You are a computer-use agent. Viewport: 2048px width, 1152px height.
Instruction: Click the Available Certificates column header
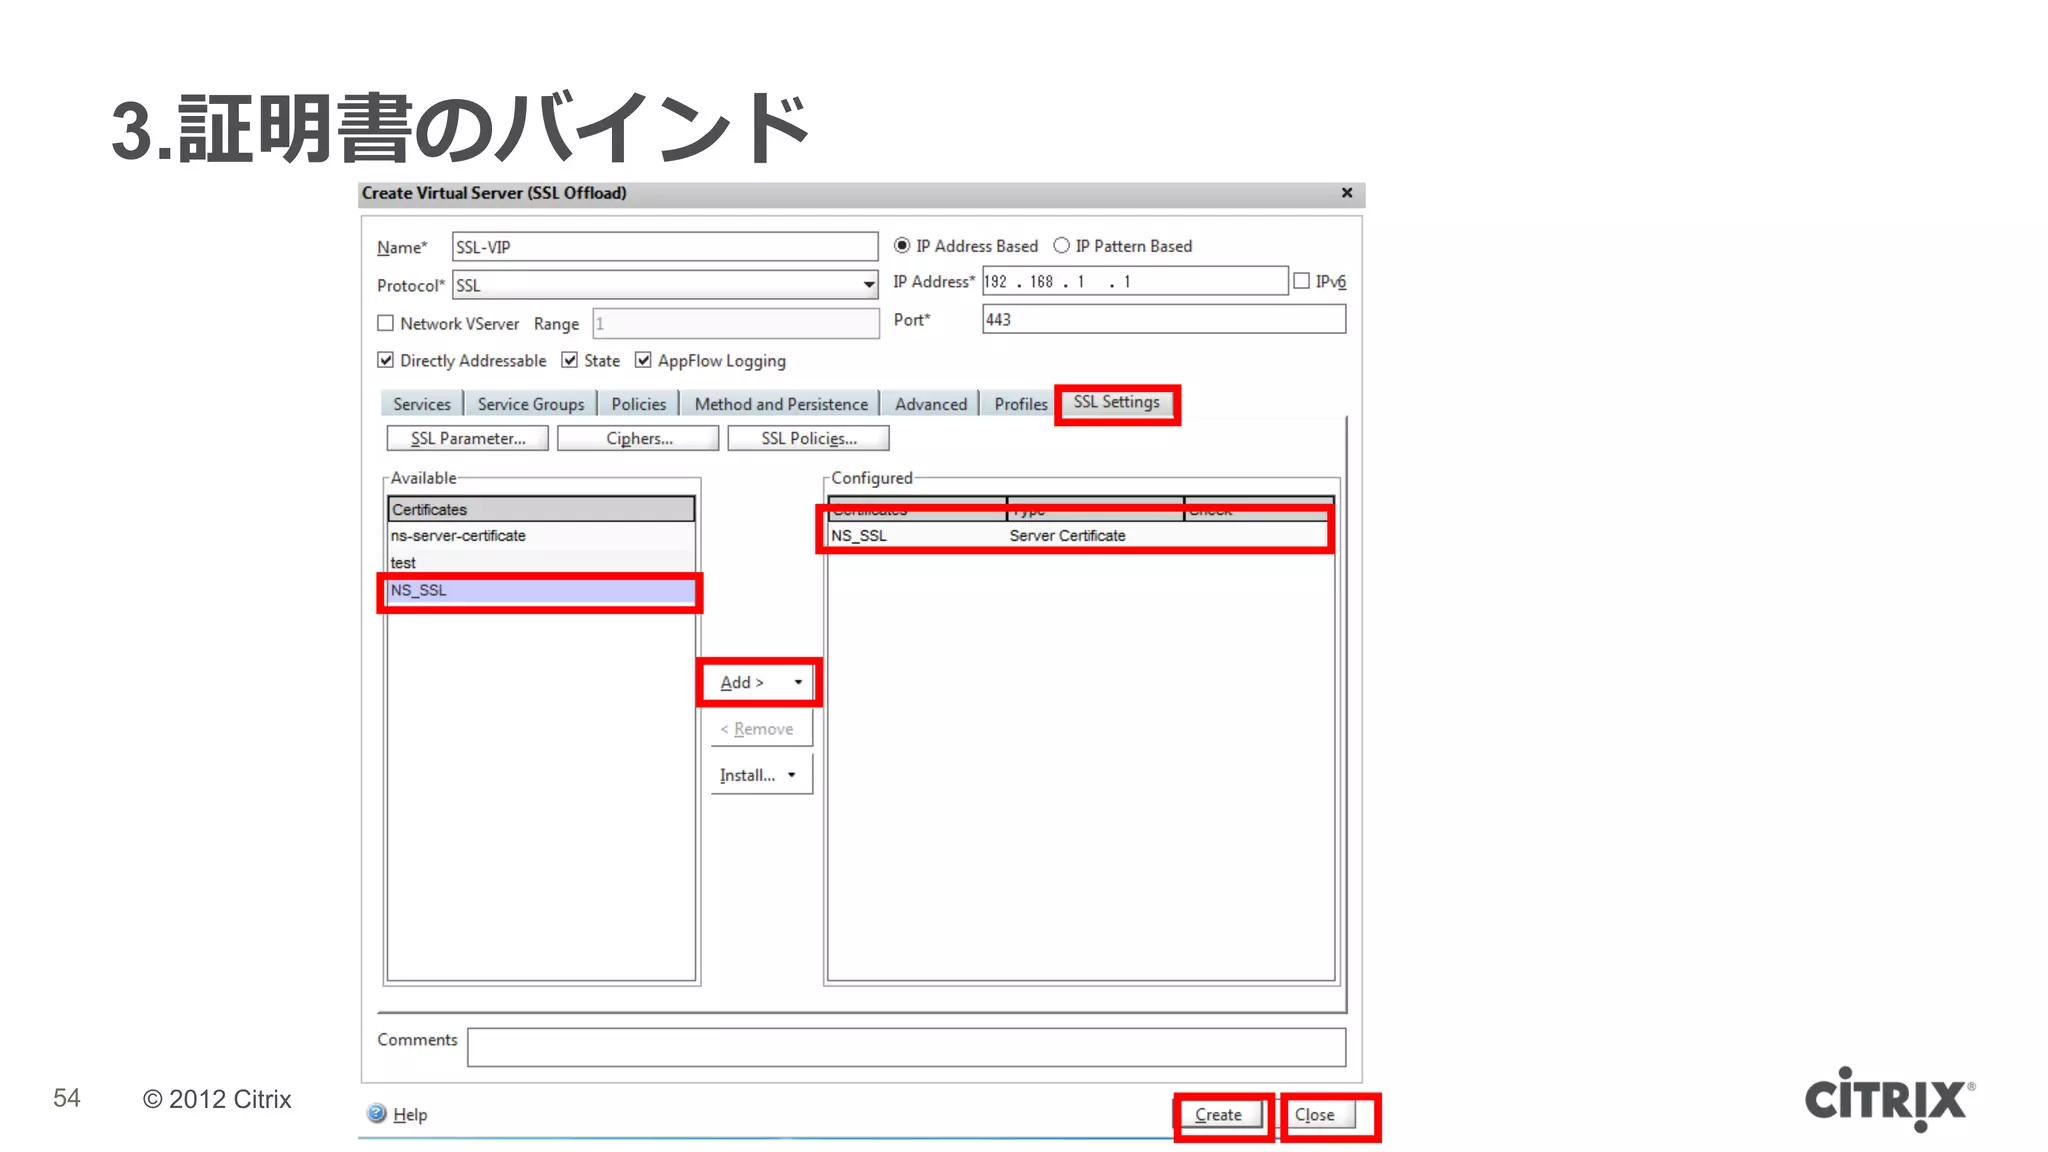[541, 509]
